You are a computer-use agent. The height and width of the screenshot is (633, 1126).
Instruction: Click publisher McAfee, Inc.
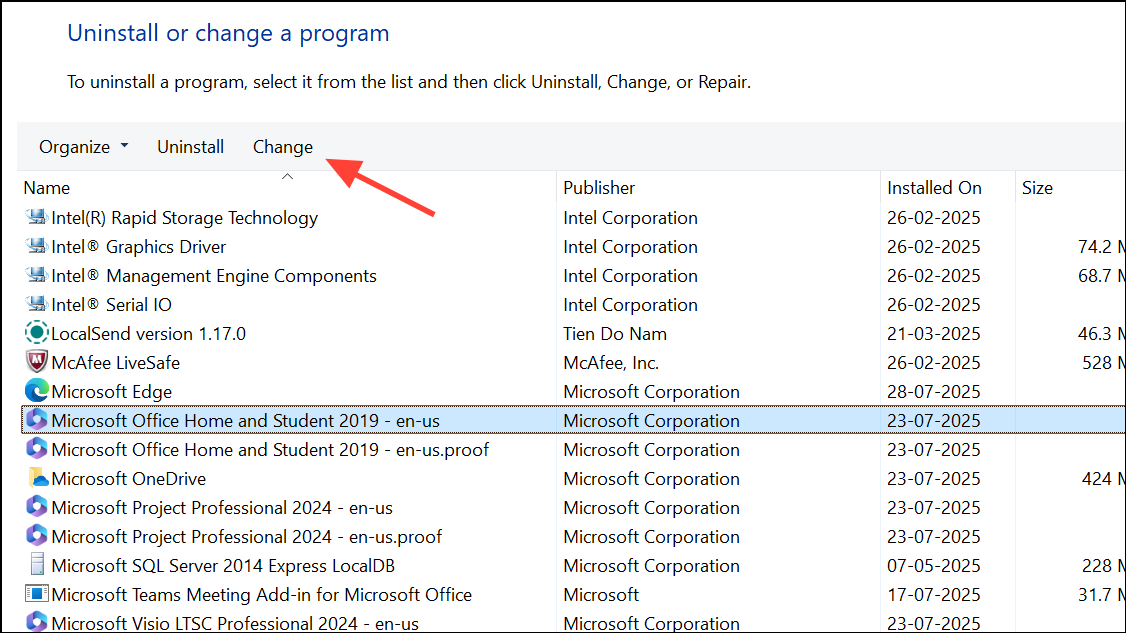coord(611,363)
